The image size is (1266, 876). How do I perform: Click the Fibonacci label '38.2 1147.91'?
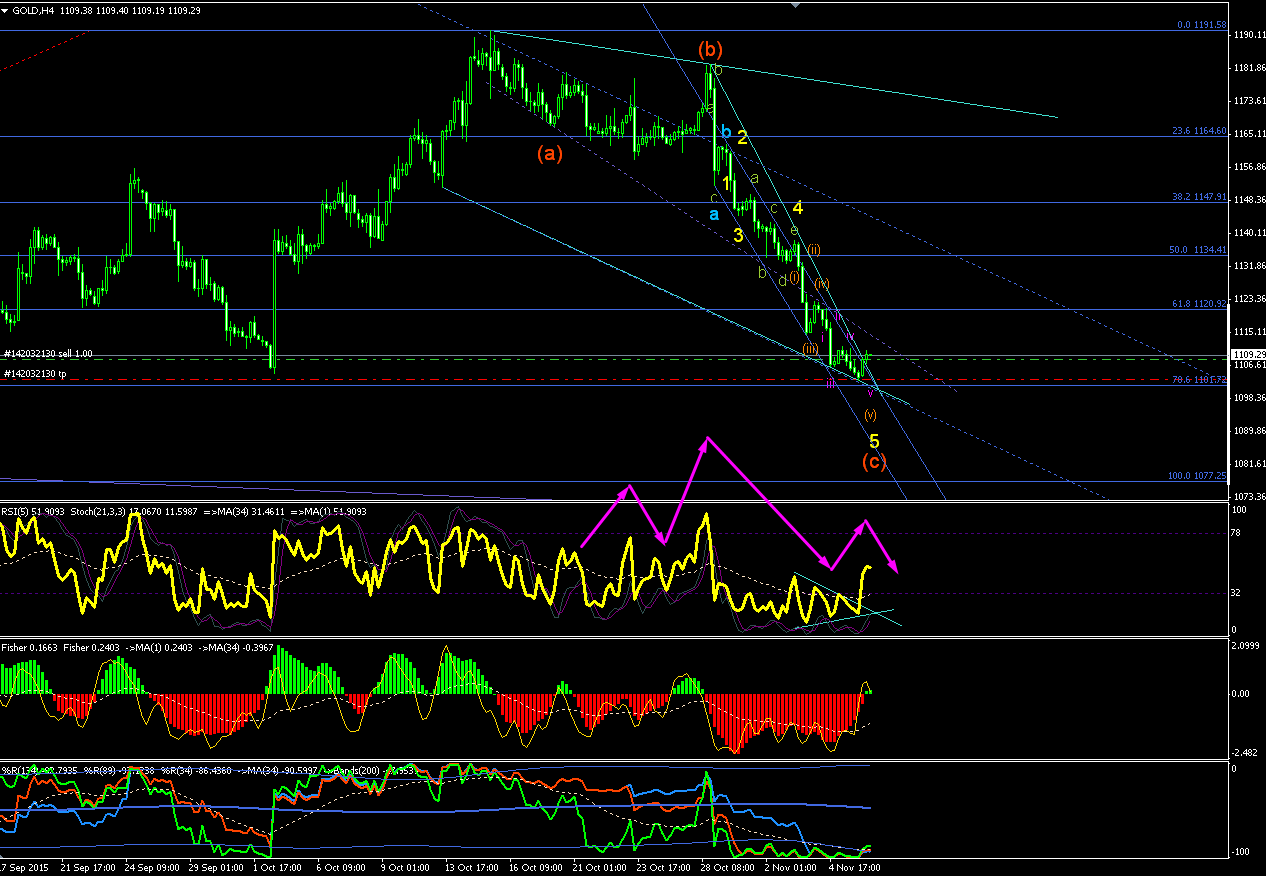pyautogui.click(x=1199, y=197)
